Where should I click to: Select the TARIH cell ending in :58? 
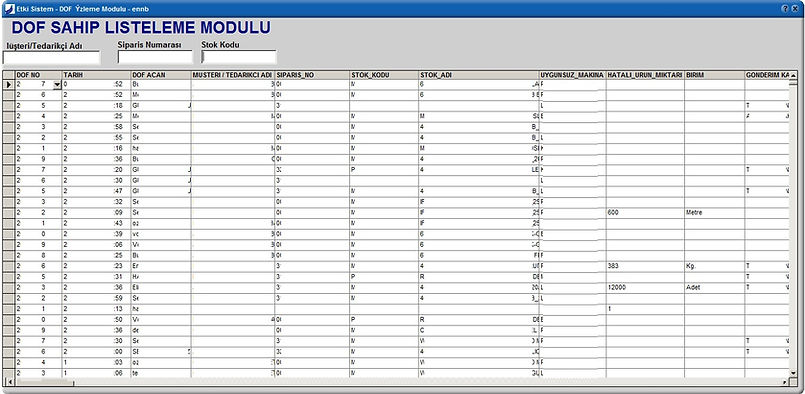tap(96, 127)
